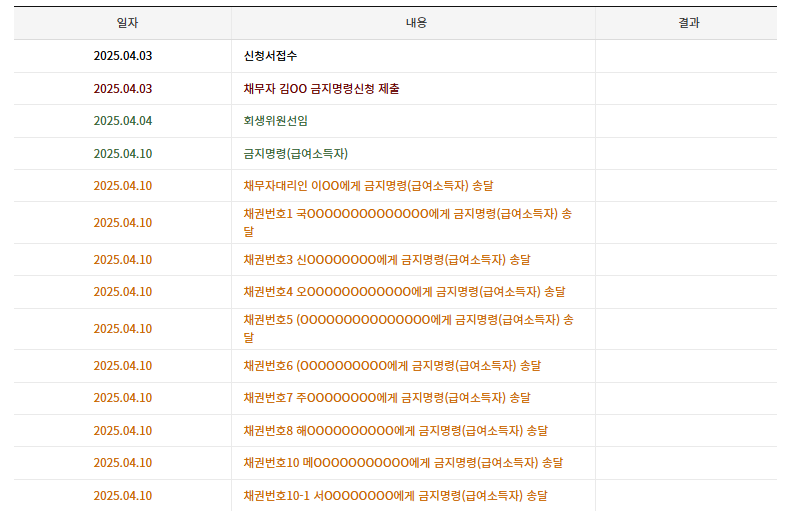Screen dimensions: 791x521
Task: Select 채무자 김OO 금지명령신청 제출 entry
Action: coord(321,89)
